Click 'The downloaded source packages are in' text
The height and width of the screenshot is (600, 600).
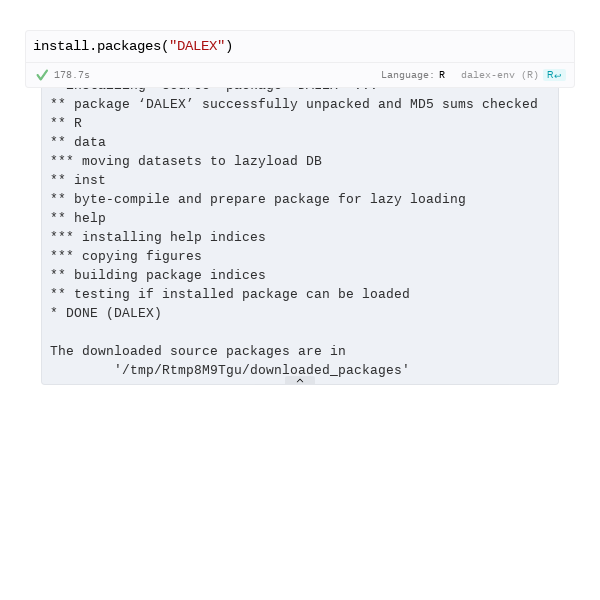(198, 351)
